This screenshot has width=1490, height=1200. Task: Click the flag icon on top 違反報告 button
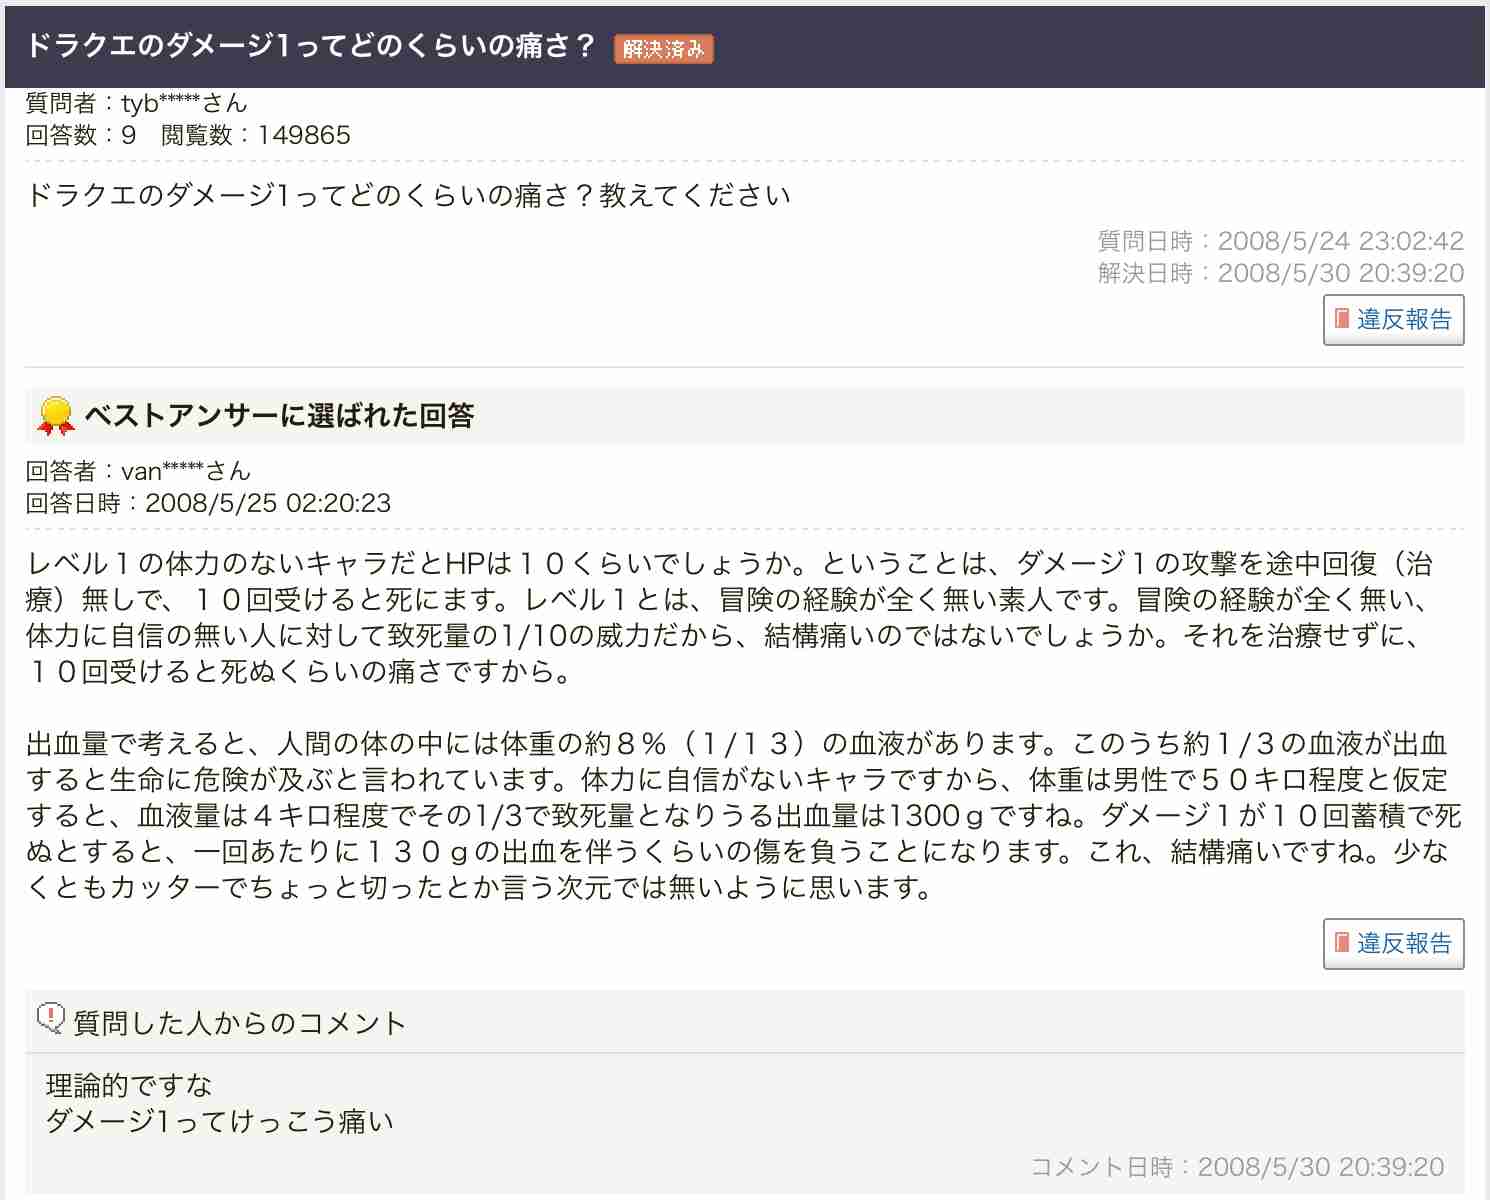1340,319
